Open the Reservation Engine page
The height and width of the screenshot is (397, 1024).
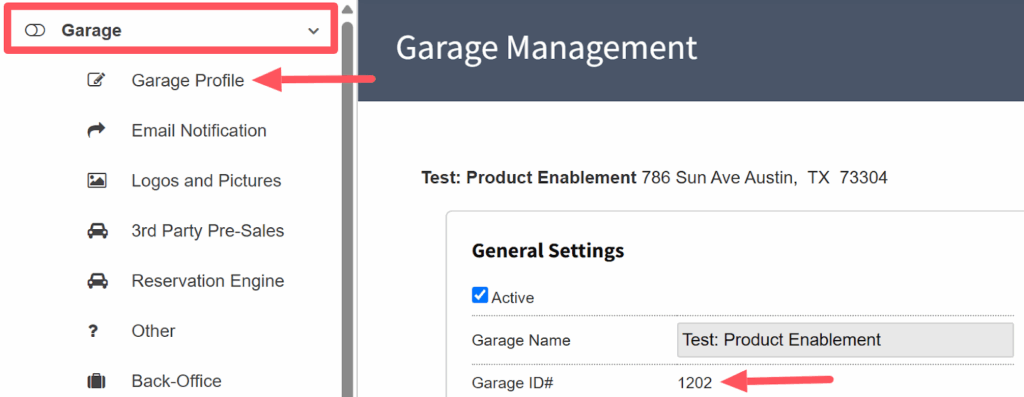click(208, 281)
